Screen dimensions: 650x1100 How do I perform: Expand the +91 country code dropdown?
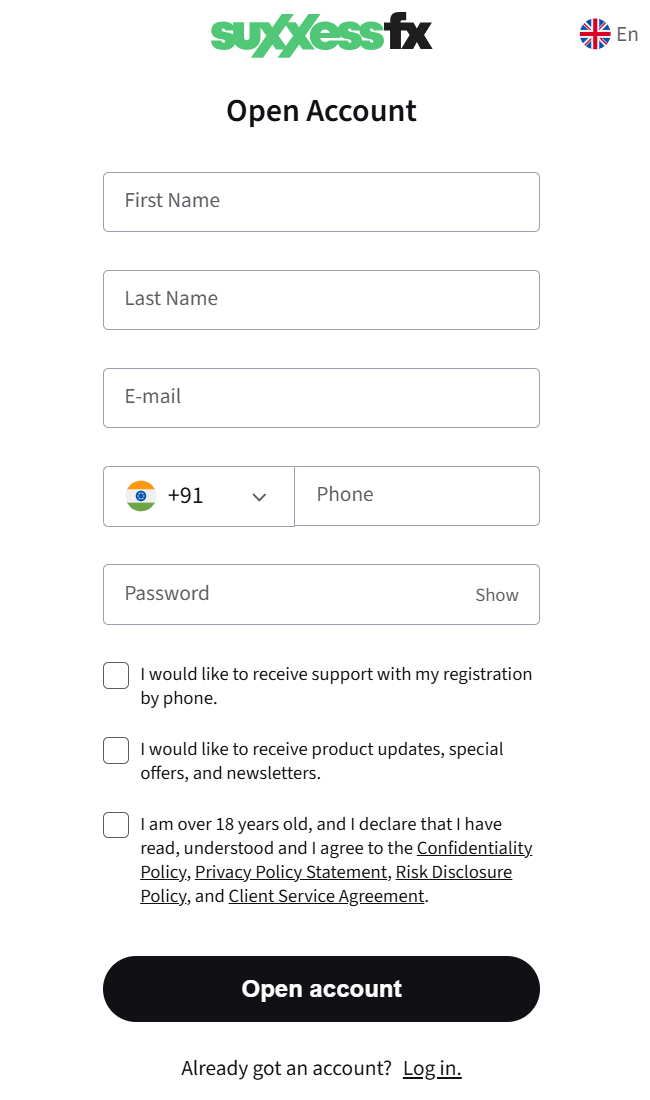[x=198, y=496]
